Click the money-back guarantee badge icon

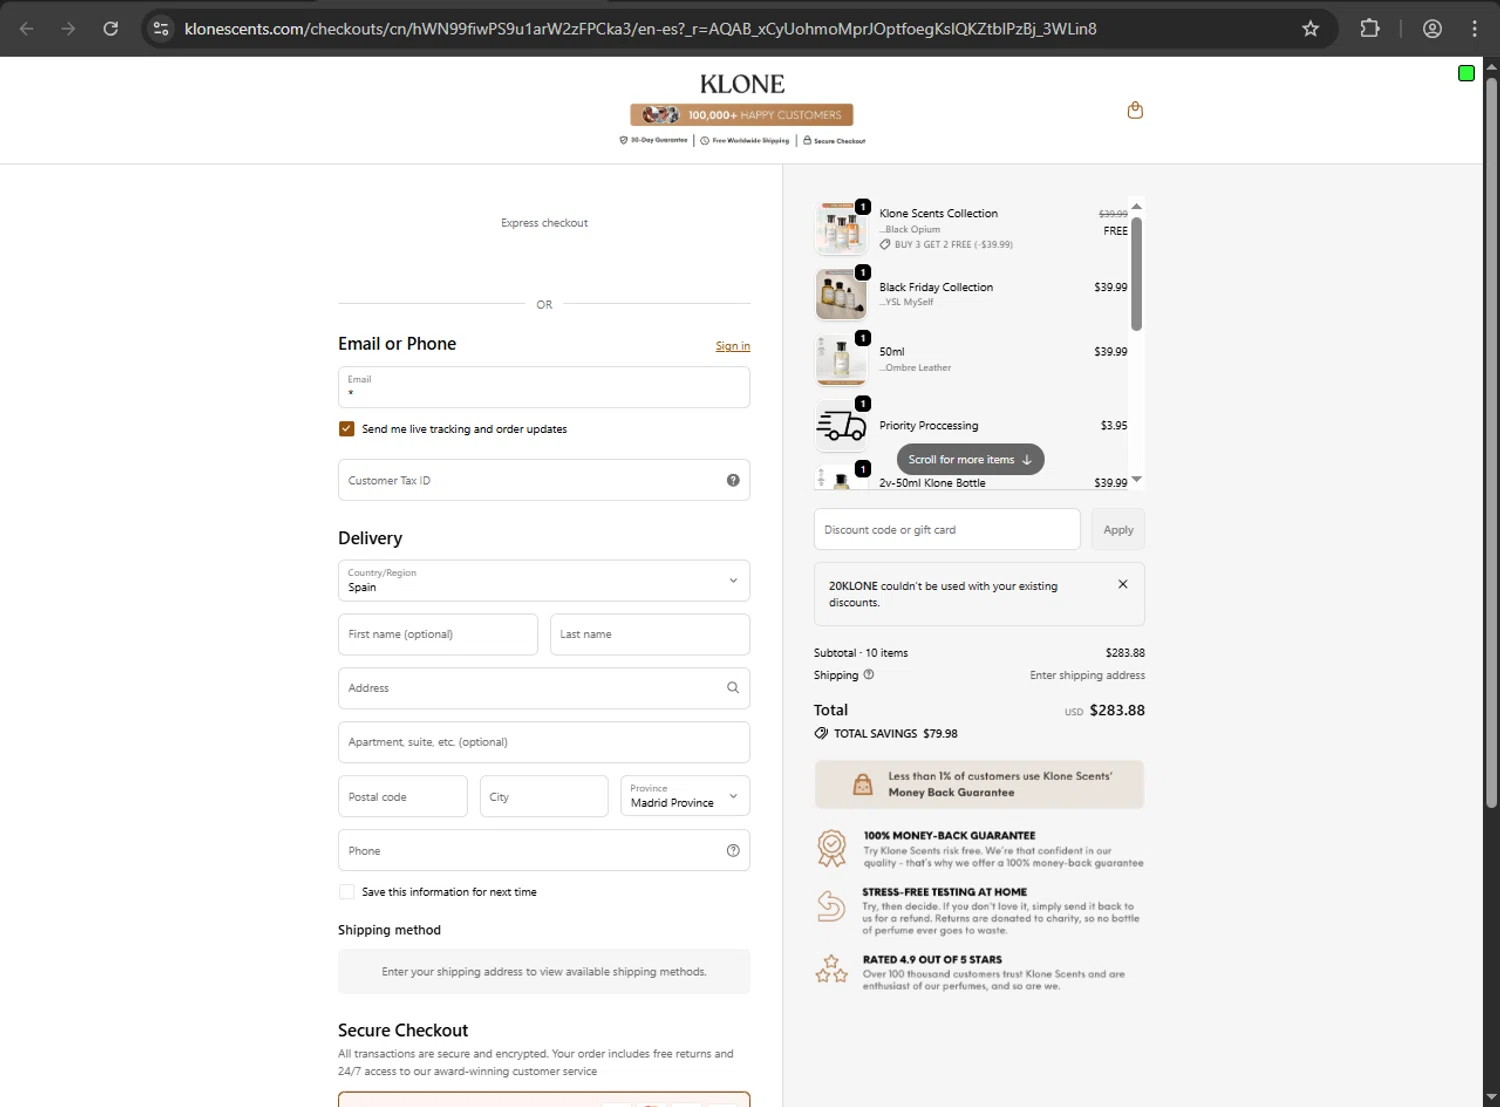(x=831, y=848)
